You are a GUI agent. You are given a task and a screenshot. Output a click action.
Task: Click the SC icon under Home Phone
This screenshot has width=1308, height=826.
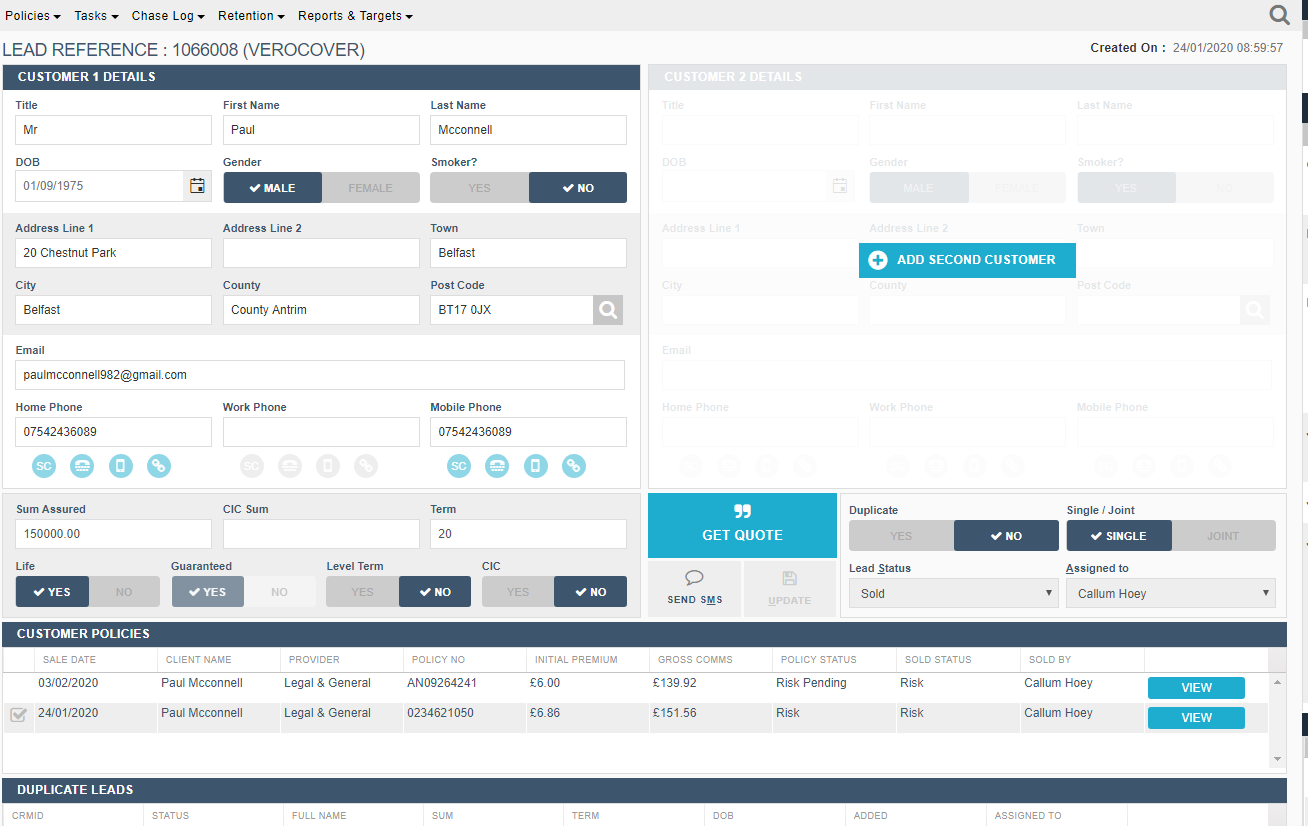coord(44,466)
